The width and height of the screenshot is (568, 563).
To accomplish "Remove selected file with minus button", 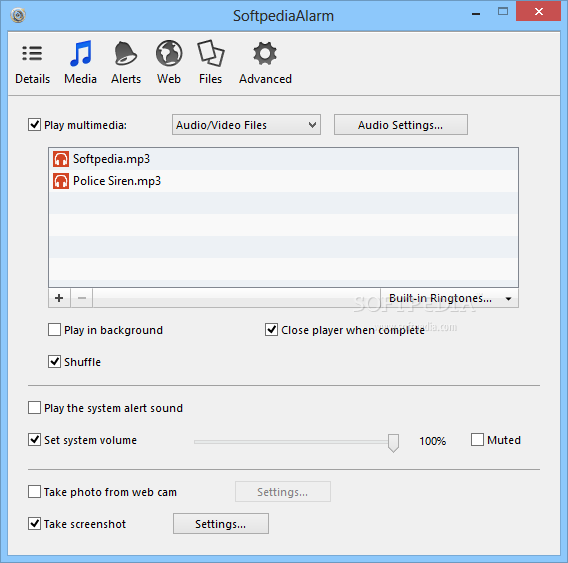I will coord(82,298).
